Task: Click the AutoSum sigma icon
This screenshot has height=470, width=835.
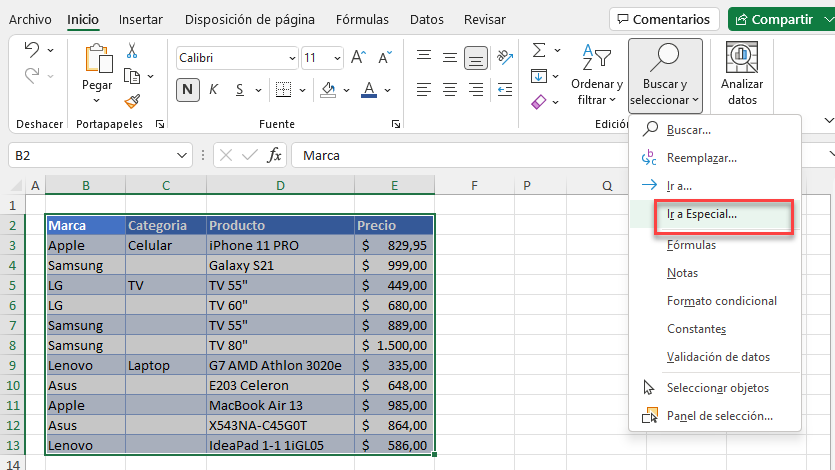Action: (x=539, y=50)
